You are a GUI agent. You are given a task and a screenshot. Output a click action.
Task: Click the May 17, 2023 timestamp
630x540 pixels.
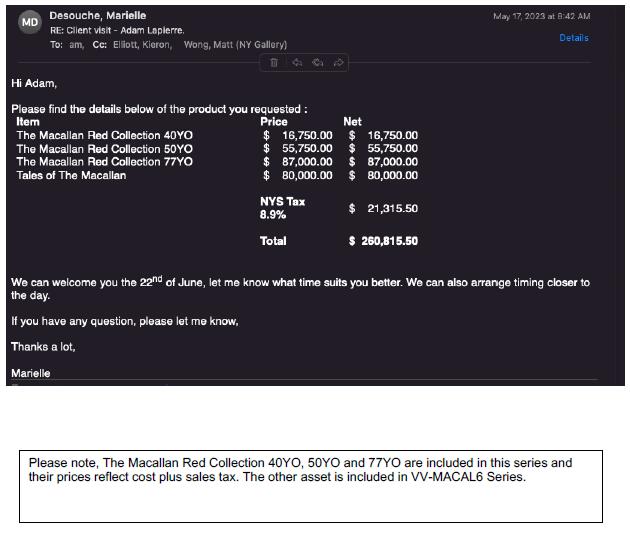point(541,16)
